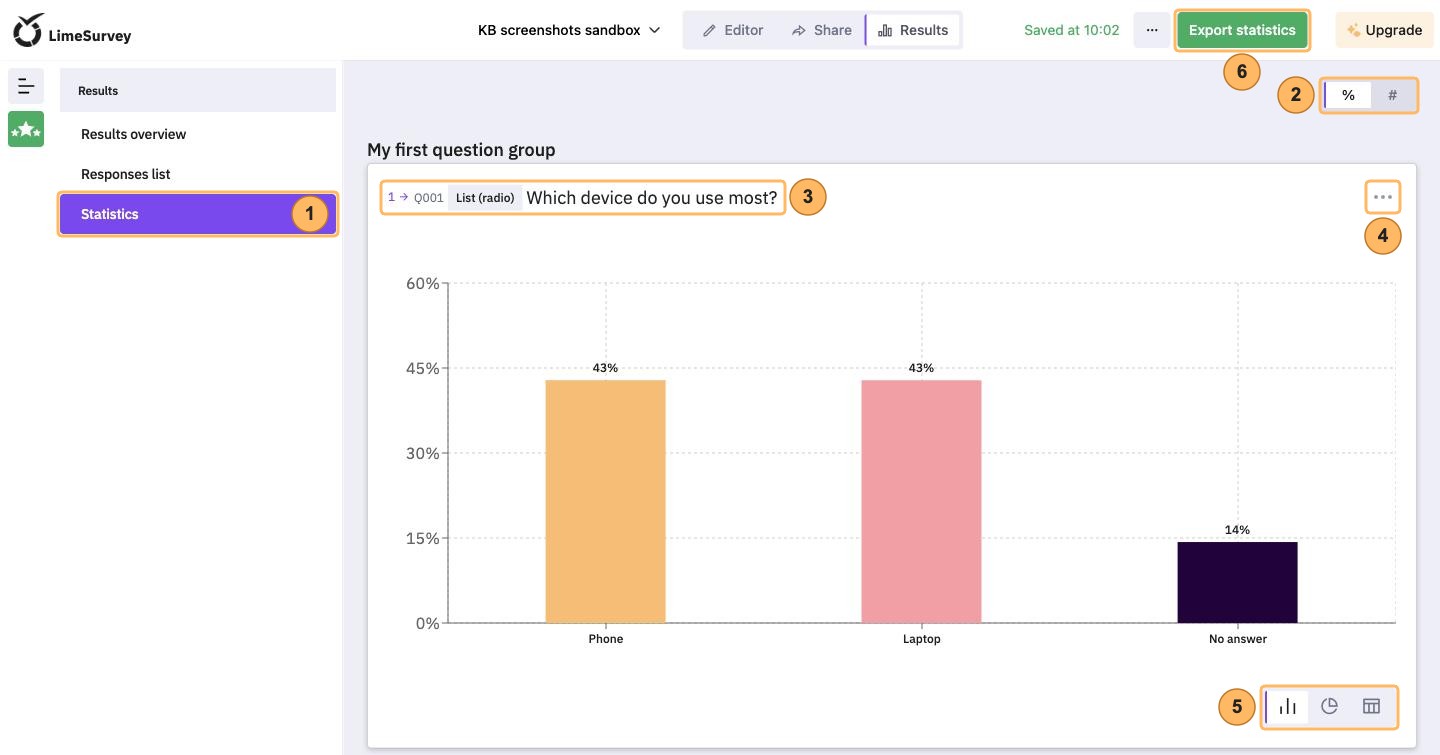
Task: Open the top bar more options button
Action: click(x=1152, y=30)
